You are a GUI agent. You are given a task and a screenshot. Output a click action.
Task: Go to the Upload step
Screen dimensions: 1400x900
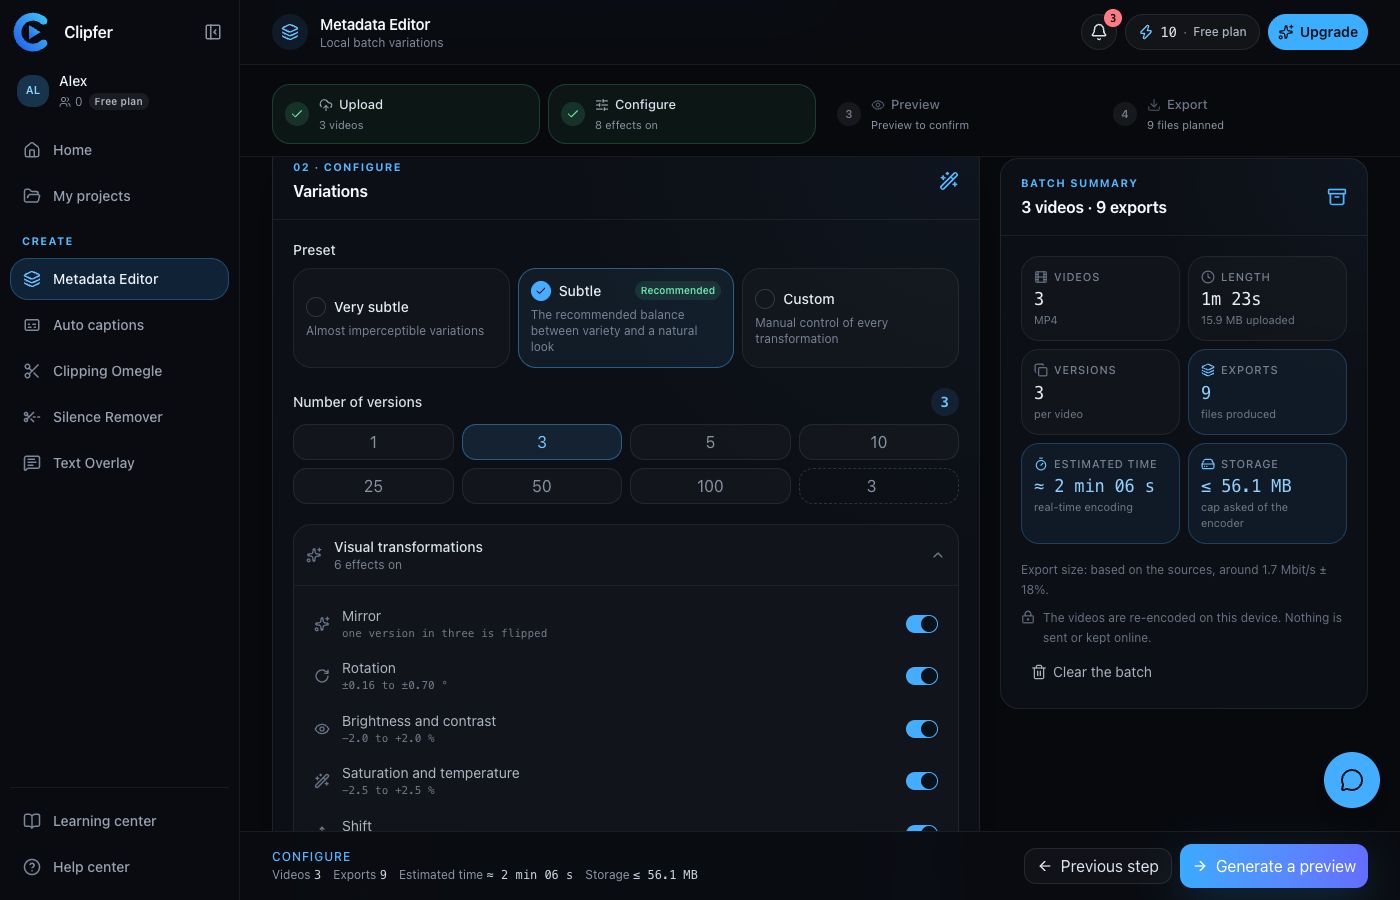pos(406,114)
